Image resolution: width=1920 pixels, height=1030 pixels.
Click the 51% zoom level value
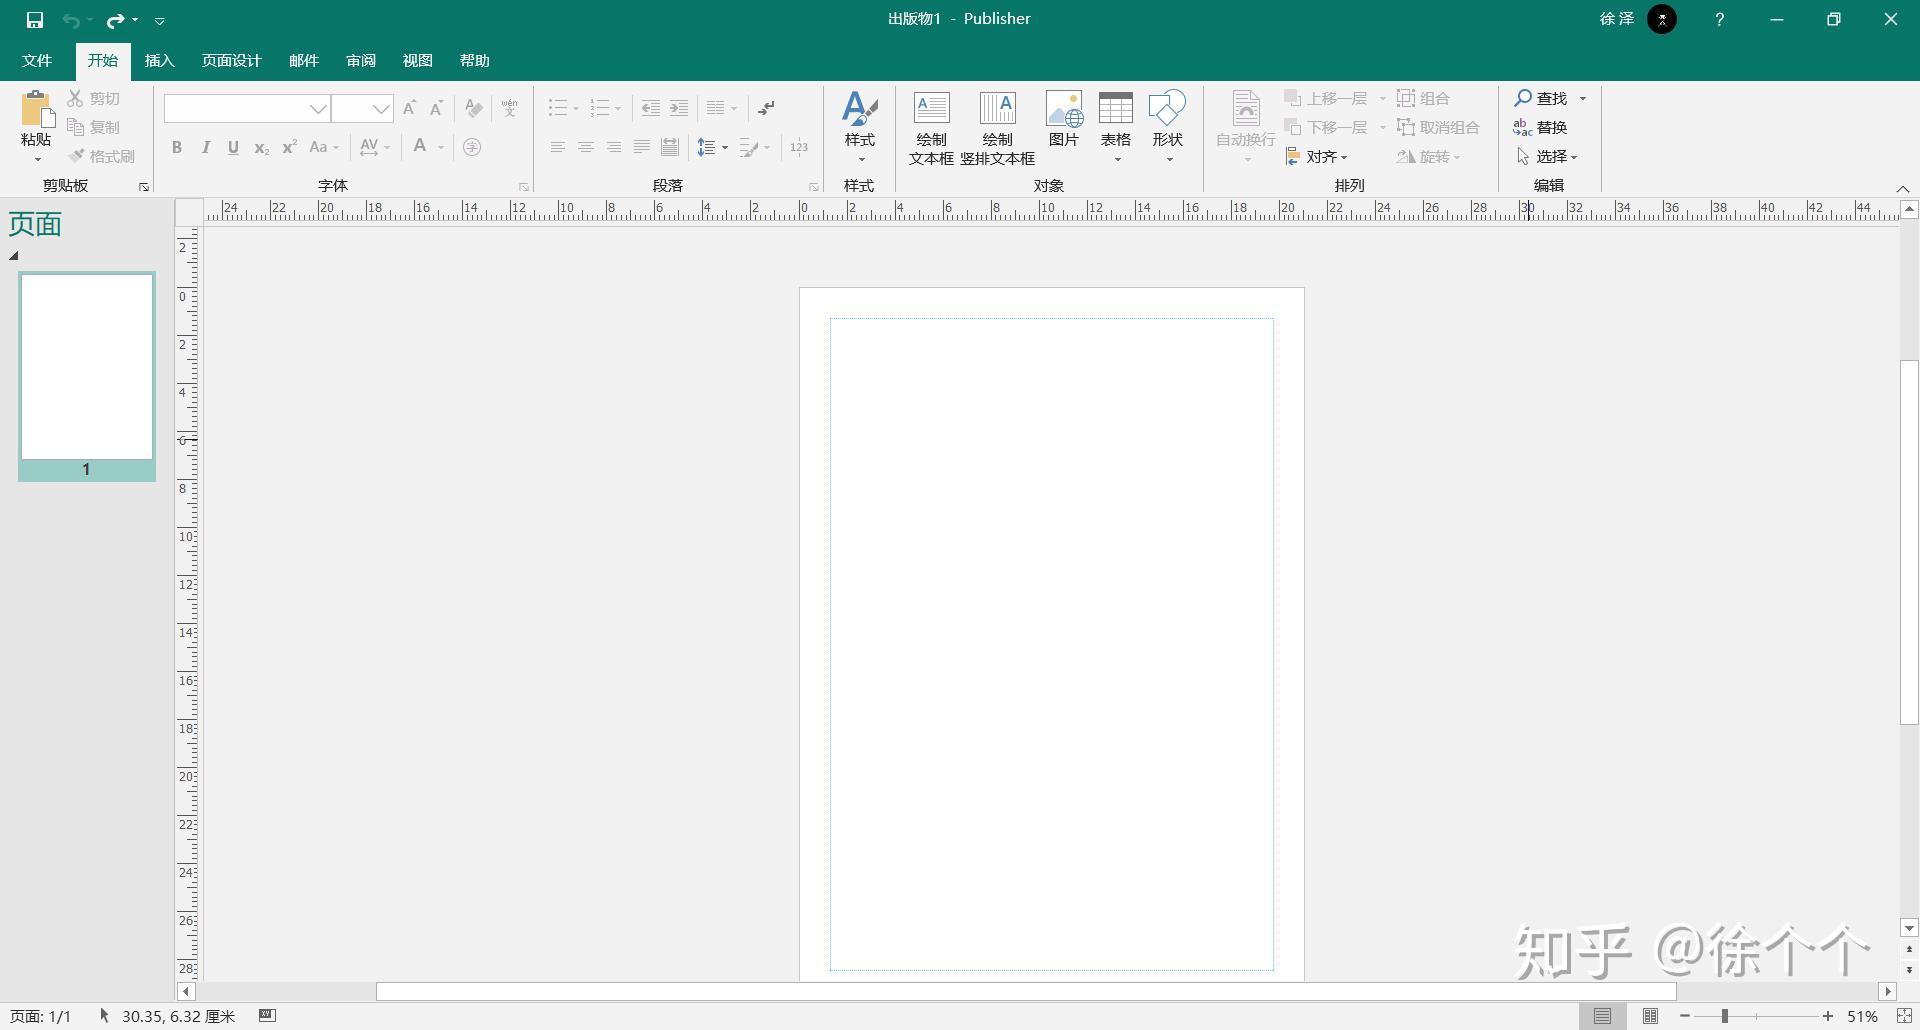[x=1863, y=1016]
